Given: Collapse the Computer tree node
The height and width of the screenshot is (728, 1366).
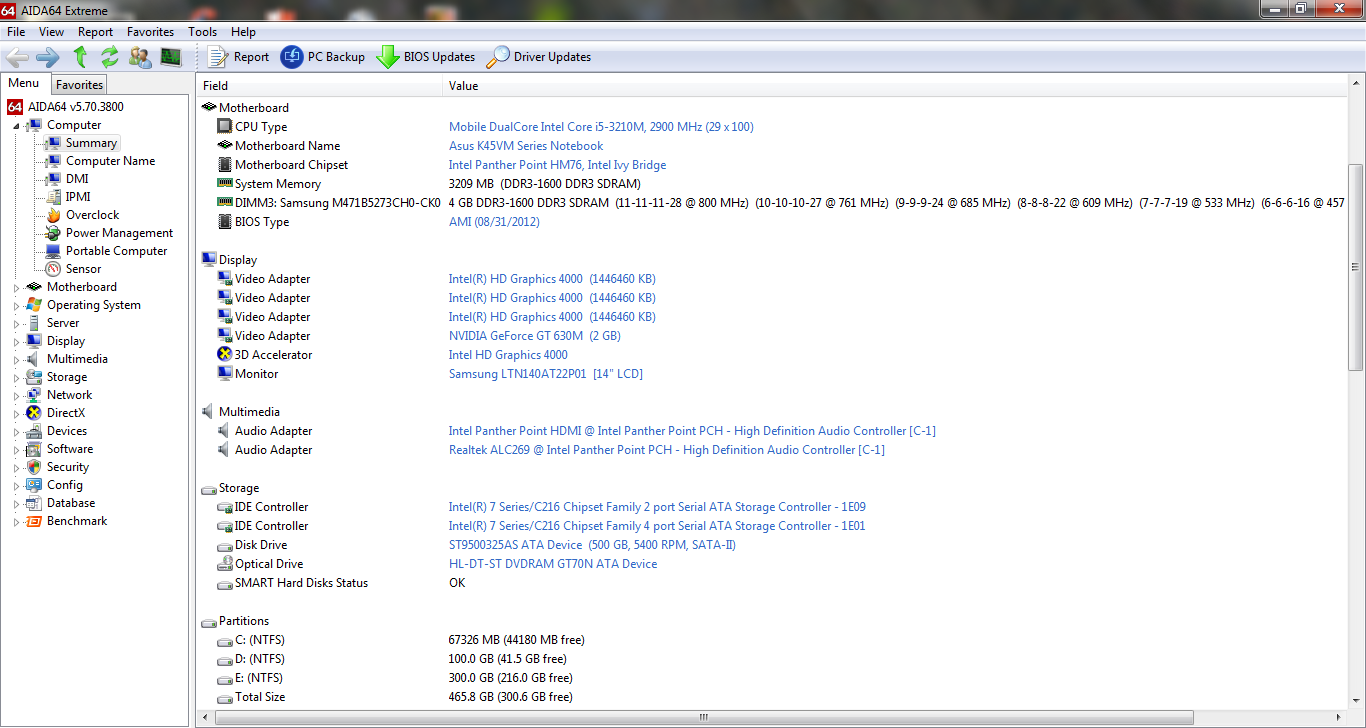Looking at the screenshot, I should (x=16, y=126).
